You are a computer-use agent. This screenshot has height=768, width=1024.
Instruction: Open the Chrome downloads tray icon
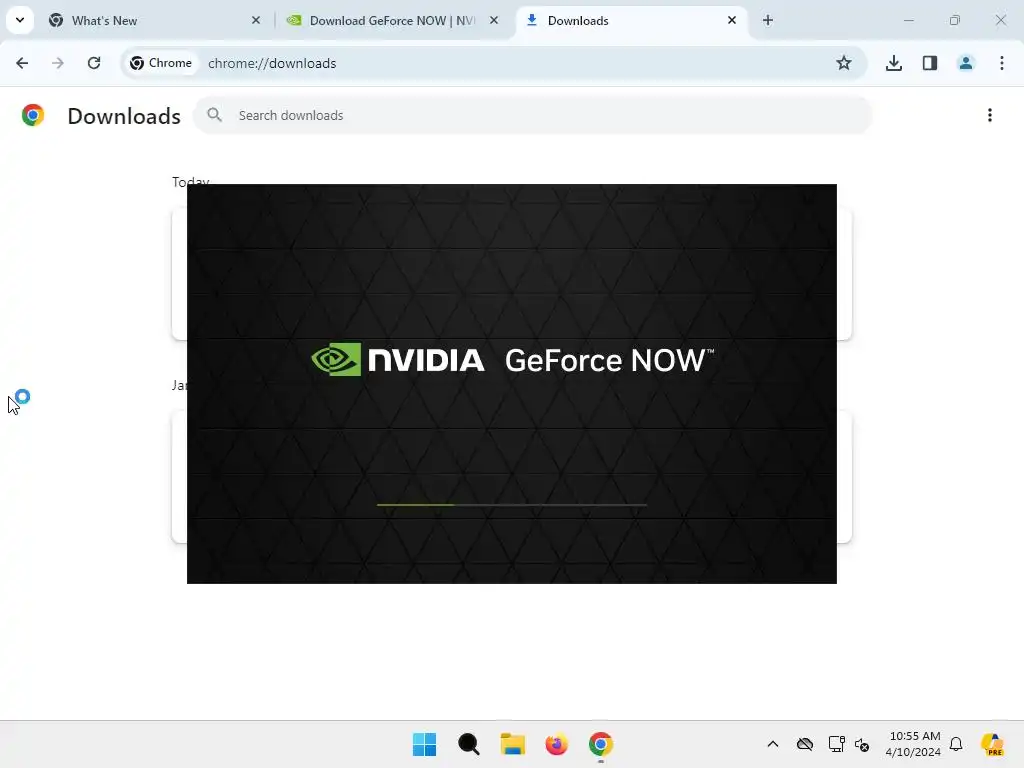pyautogui.click(x=894, y=63)
